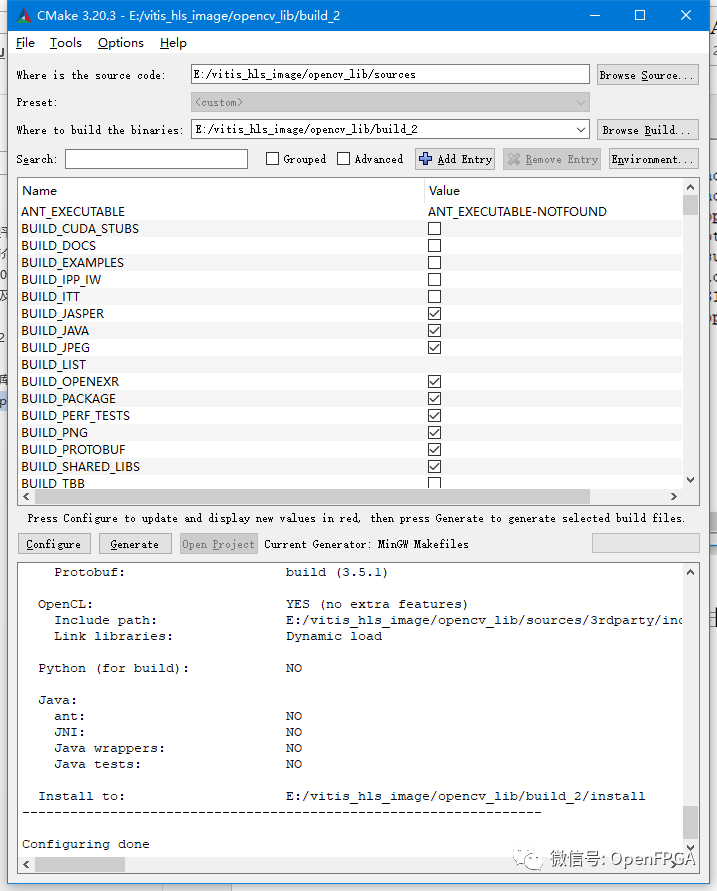Click the source code path field
Viewport: 717px width, 891px height.
point(390,74)
